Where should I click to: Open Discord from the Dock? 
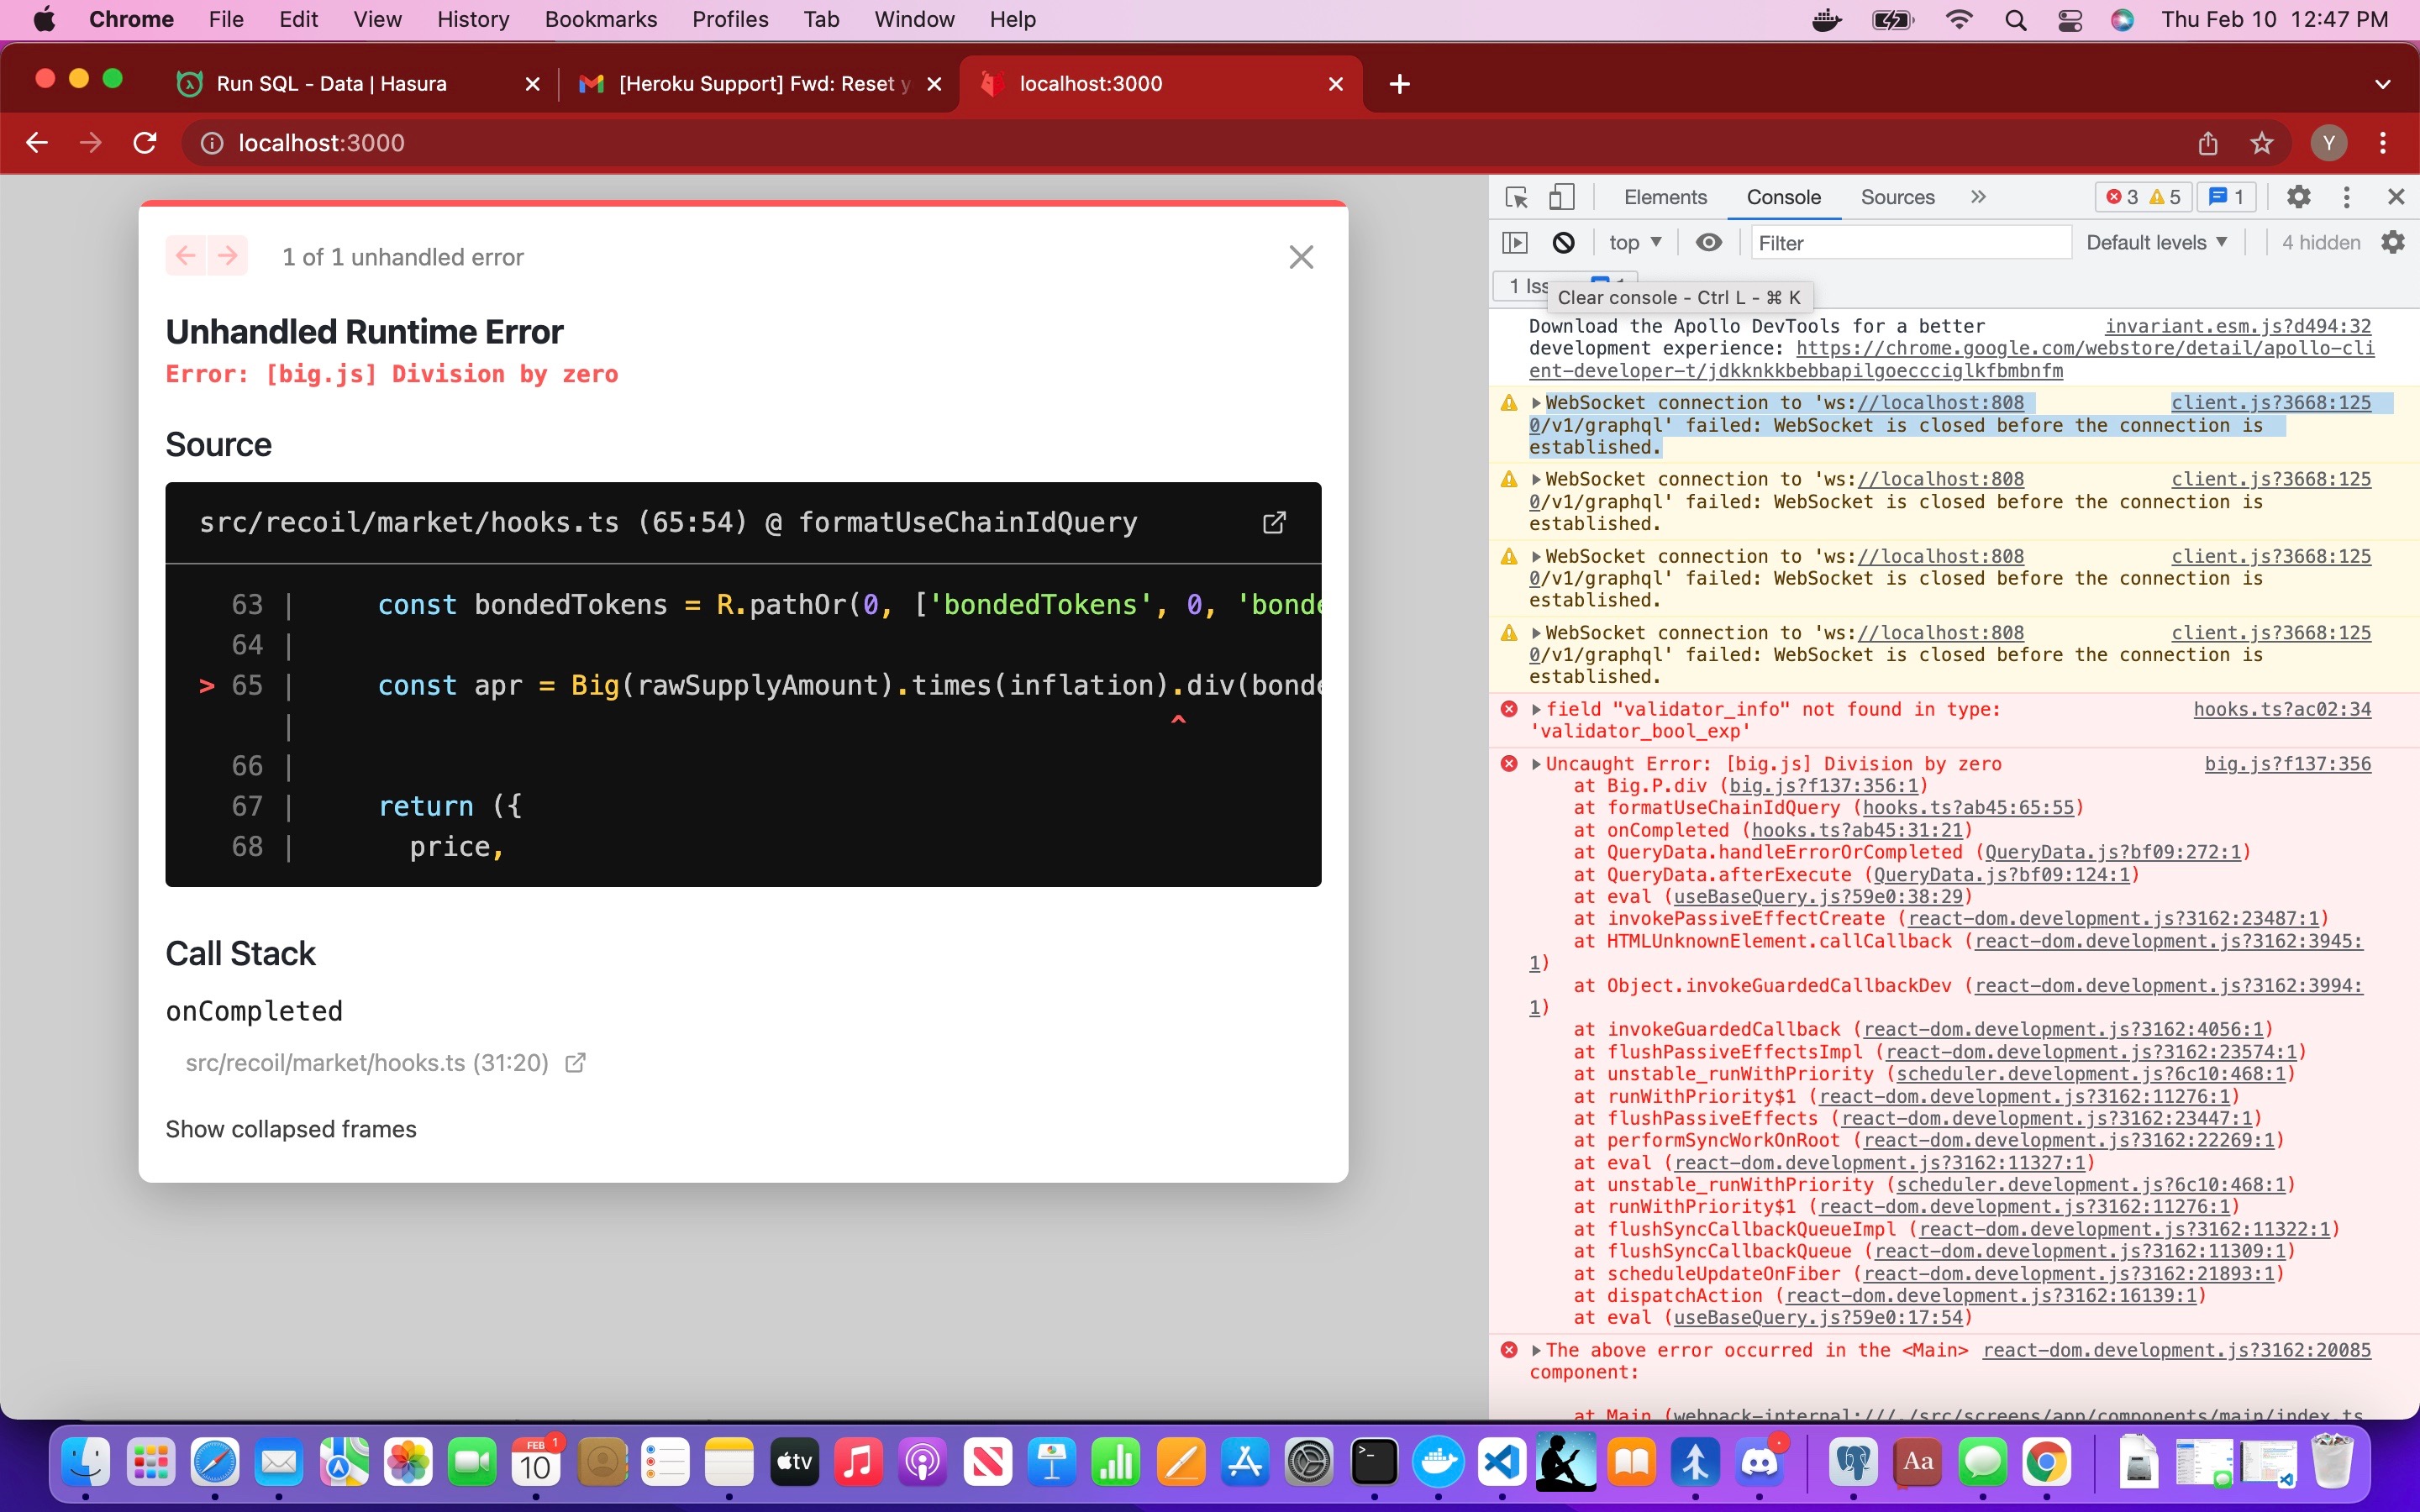pos(1763,1462)
